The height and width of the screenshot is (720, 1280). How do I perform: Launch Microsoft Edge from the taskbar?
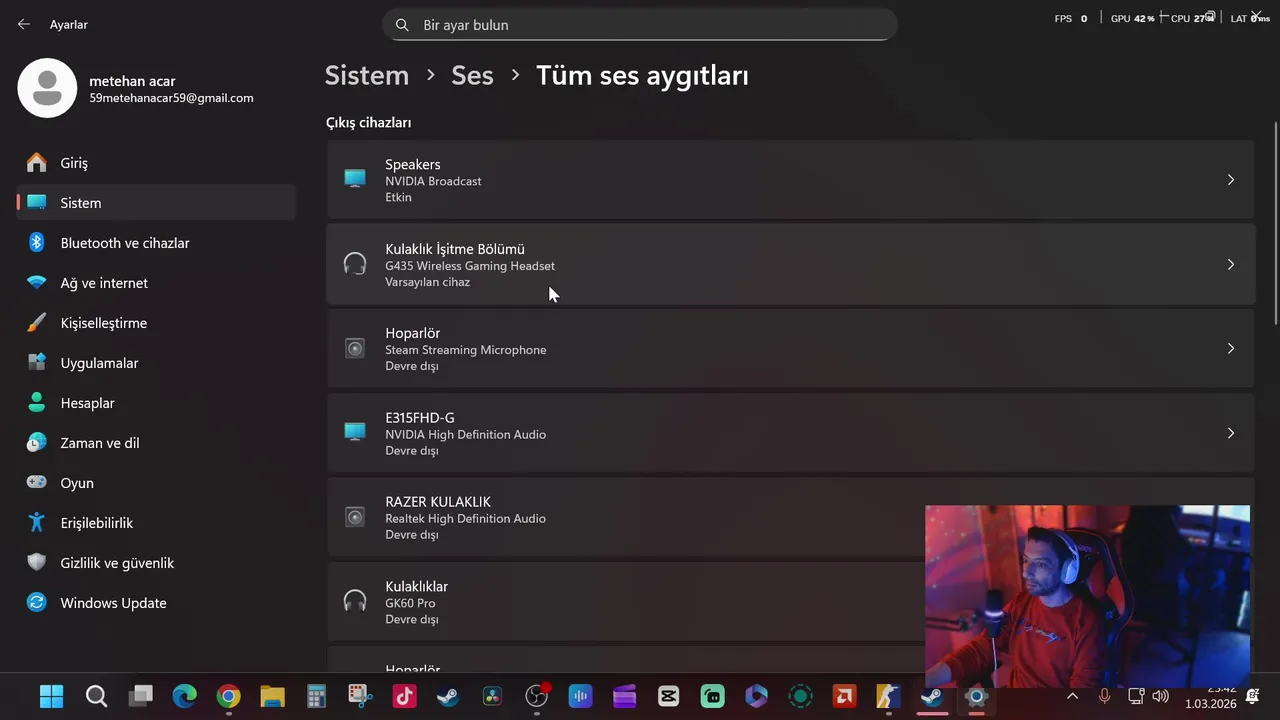pos(185,696)
